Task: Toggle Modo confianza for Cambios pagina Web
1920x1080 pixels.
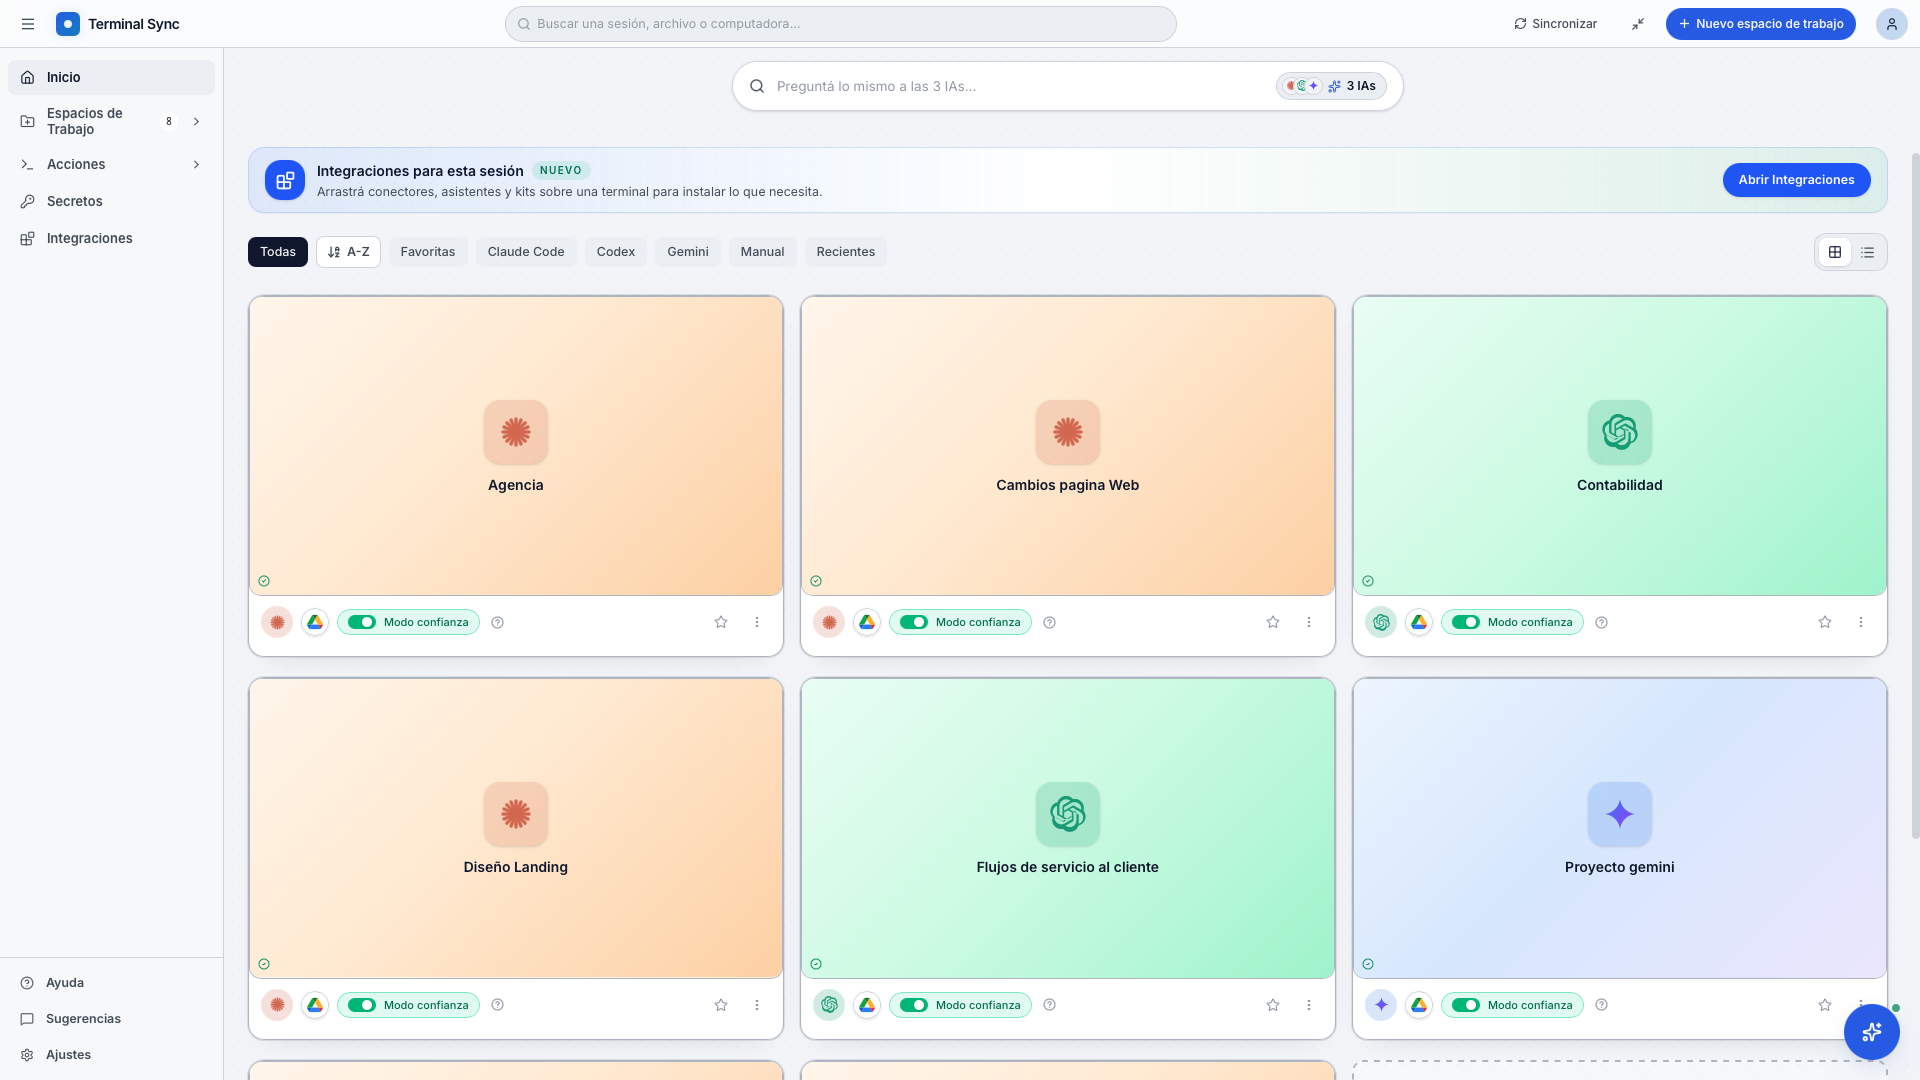Action: [x=914, y=622]
